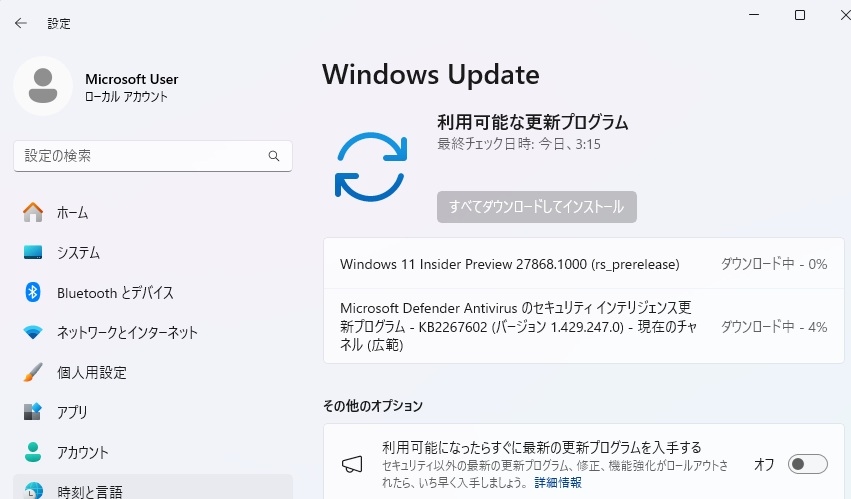Click the アカウント person icon
The image size is (851, 499).
tap(33, 452)
